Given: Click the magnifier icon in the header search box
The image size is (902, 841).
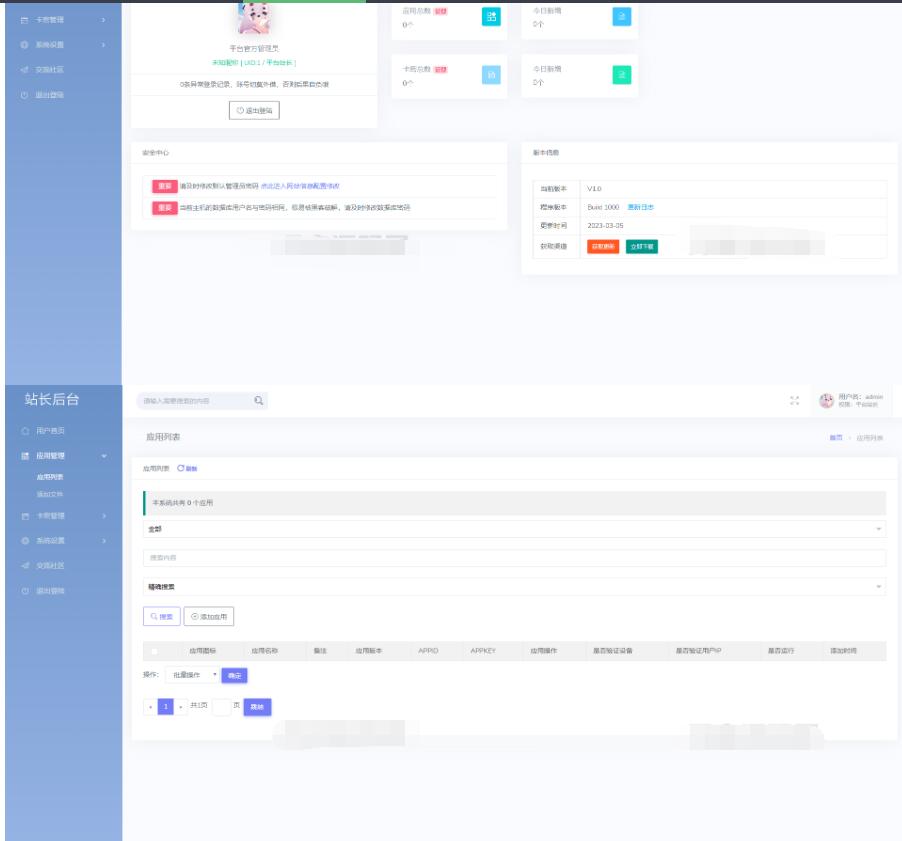Looking at the screenshot, I should point(258,401).
